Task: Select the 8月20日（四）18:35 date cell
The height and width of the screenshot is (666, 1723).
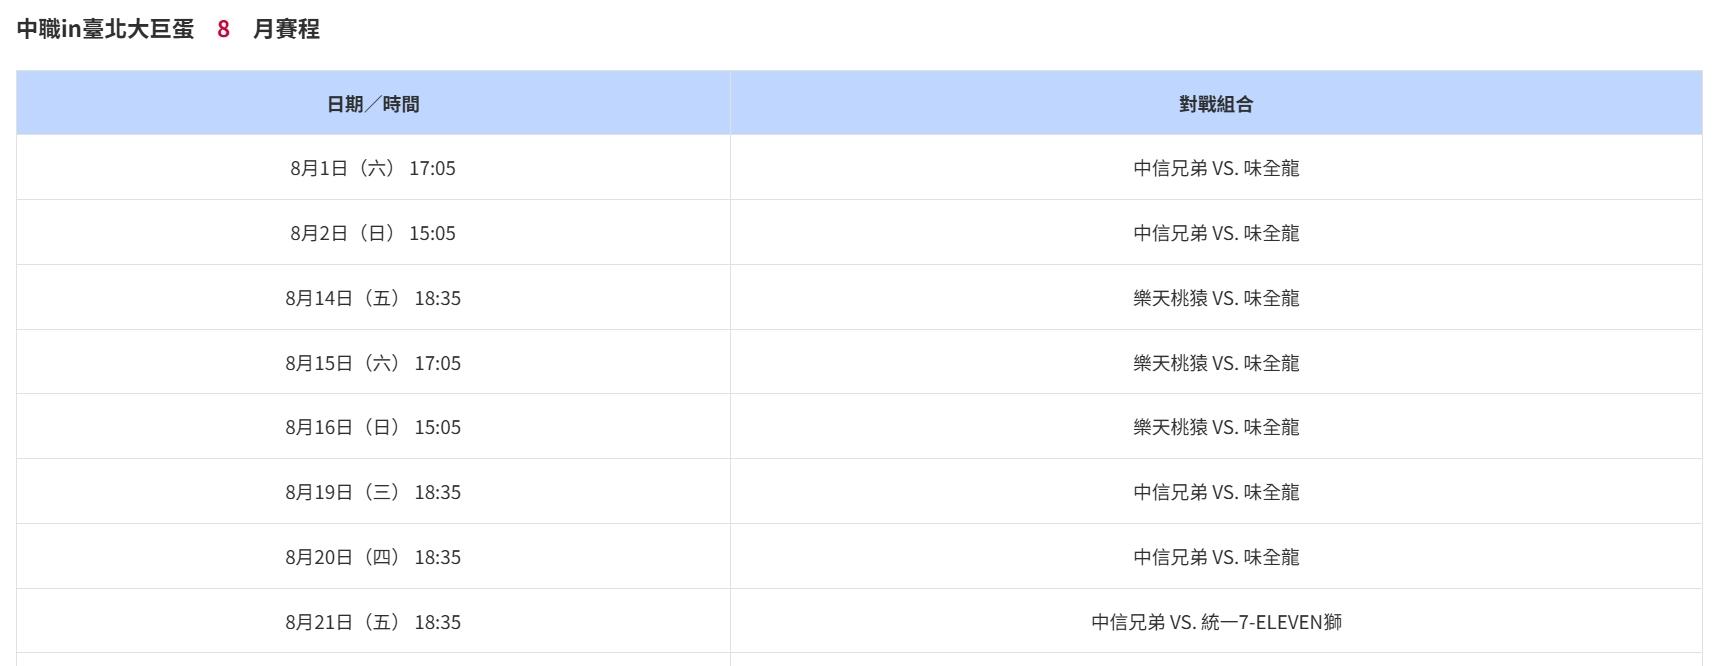Action: click(x=373, y=557)
